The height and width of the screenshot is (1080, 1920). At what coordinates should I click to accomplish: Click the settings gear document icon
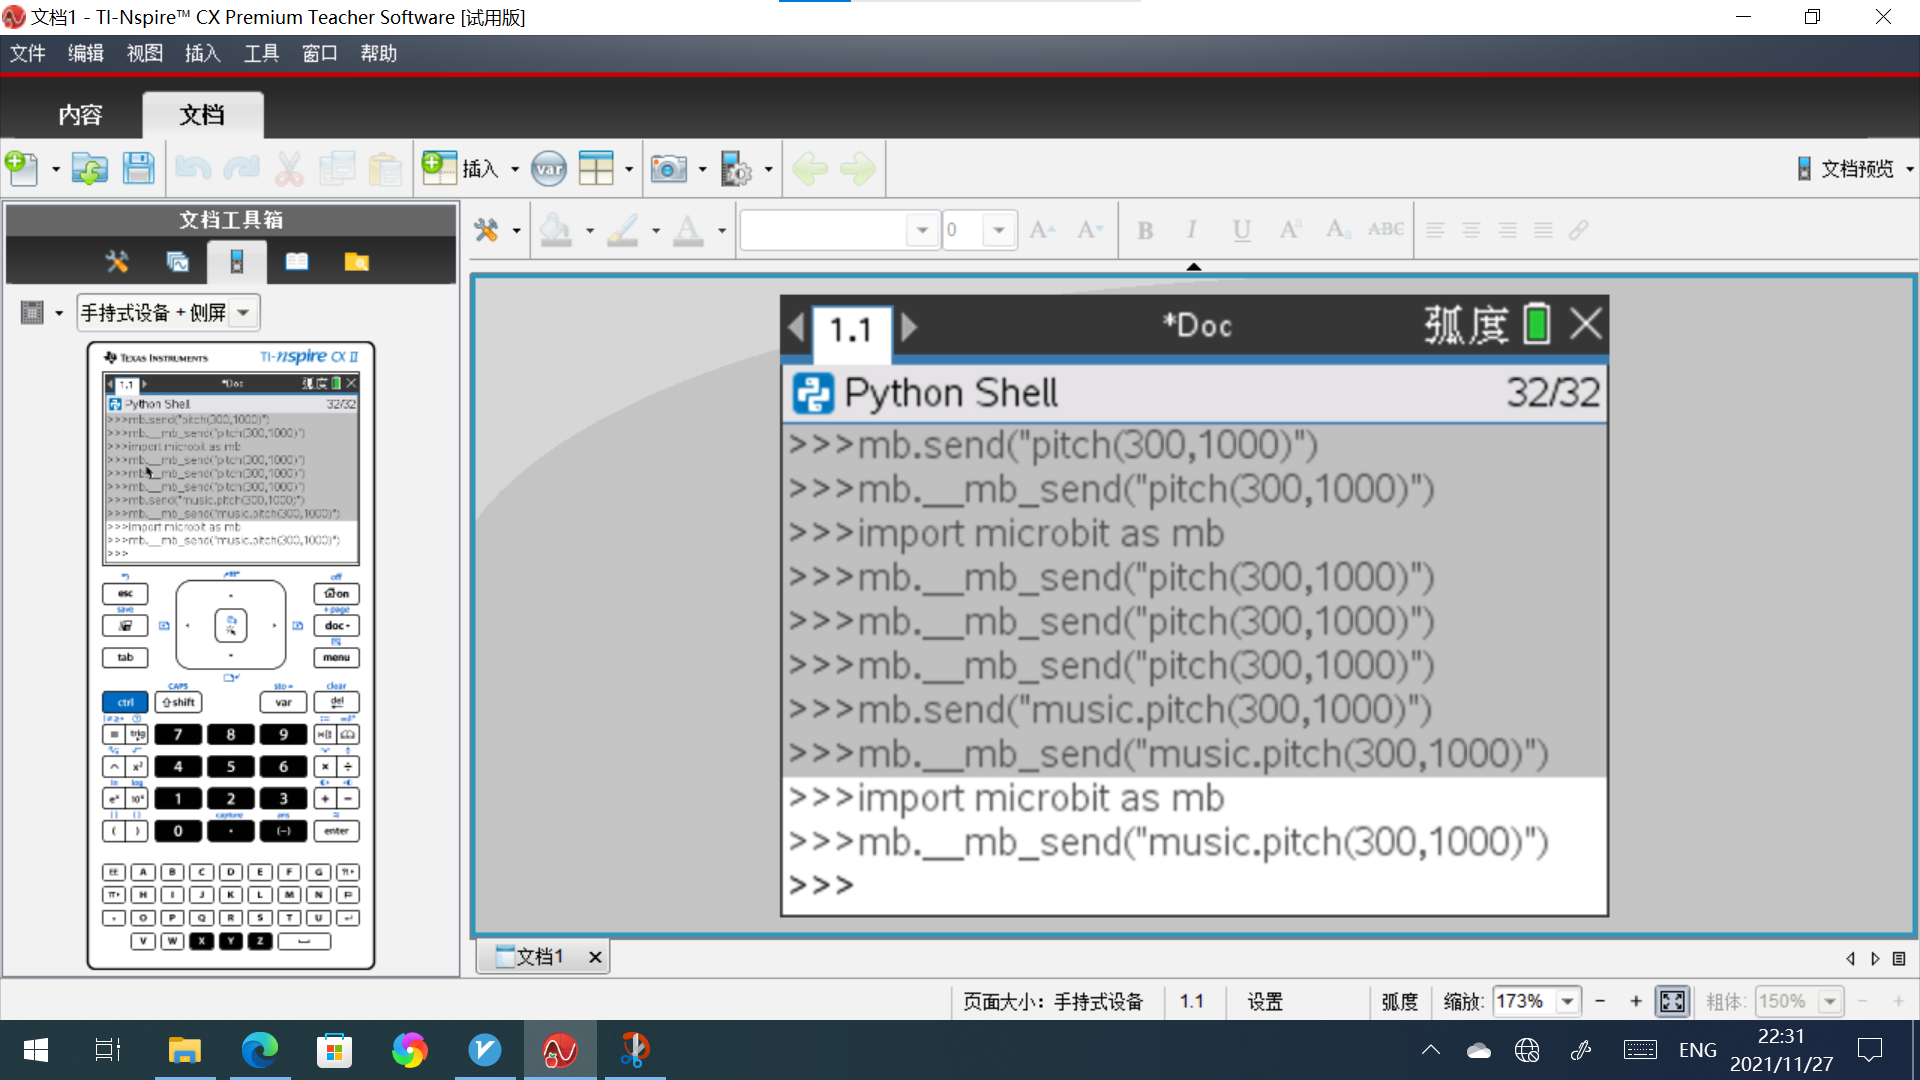pos(736,169)
